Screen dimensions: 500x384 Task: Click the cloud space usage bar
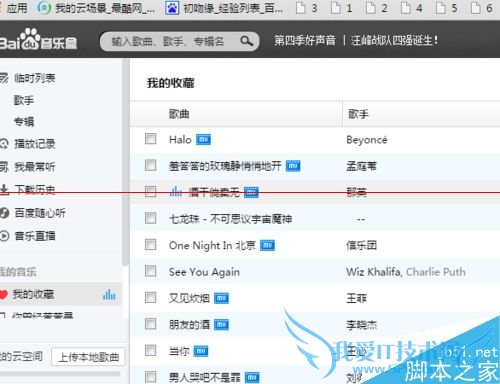pyautogui.click(x=60, y=374)
